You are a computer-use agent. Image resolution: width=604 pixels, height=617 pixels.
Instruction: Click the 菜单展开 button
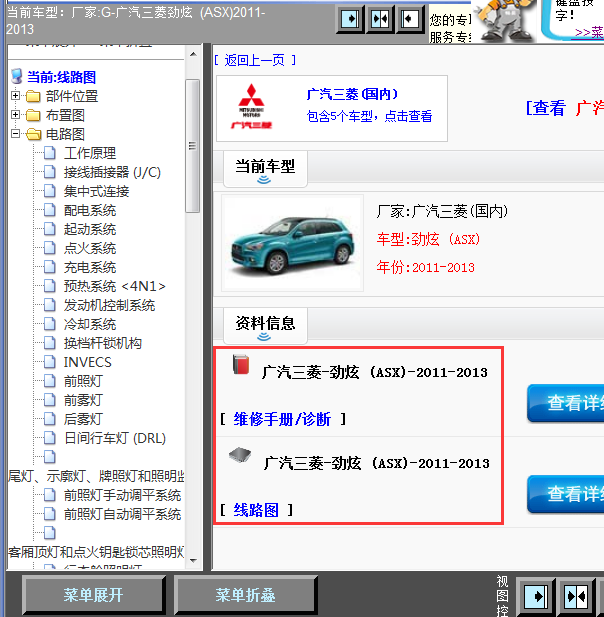point(94,595)
